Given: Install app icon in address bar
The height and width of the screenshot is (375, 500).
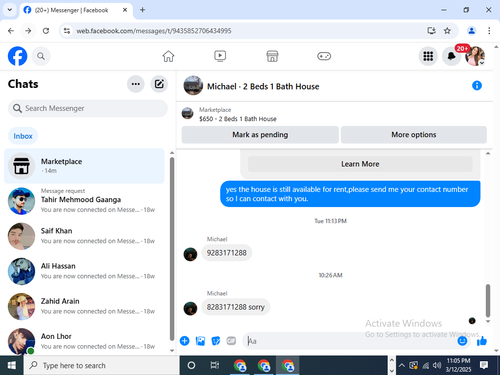Looking at the screenshot, I should point(431,31).
